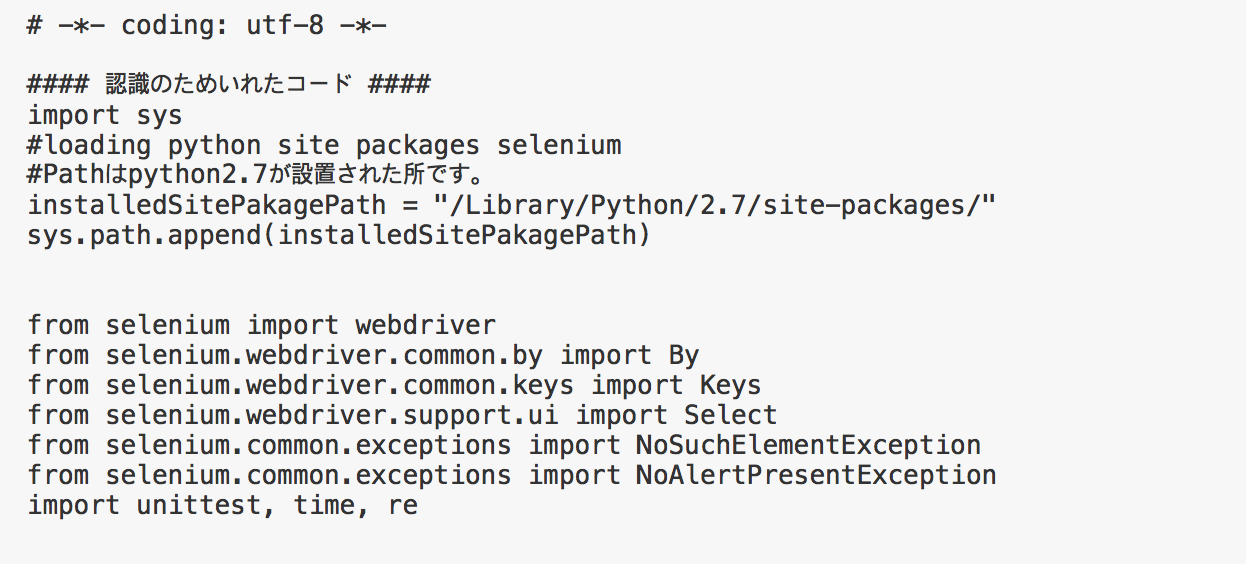Click the 'import By' line
Image resolution: width=1246 pixels, height=564 pixels.
[x=363, y=355]
